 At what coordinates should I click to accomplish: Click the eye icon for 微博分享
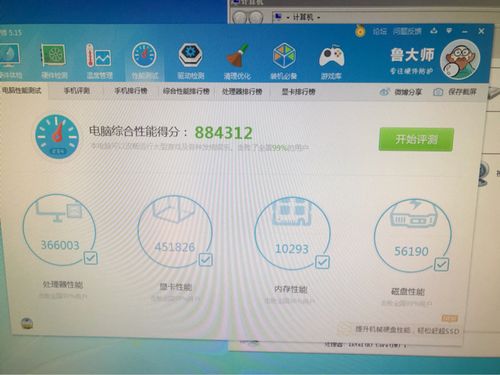pos(385,92)
